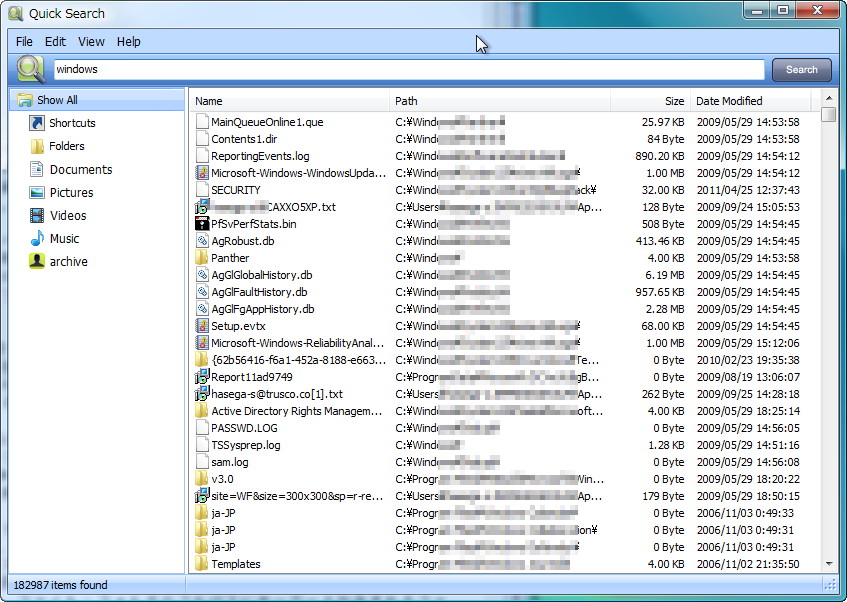847x602 pixels.
Task: Select the Microsoft-Windows-WindowsUpda... row name
Action: 298,173
